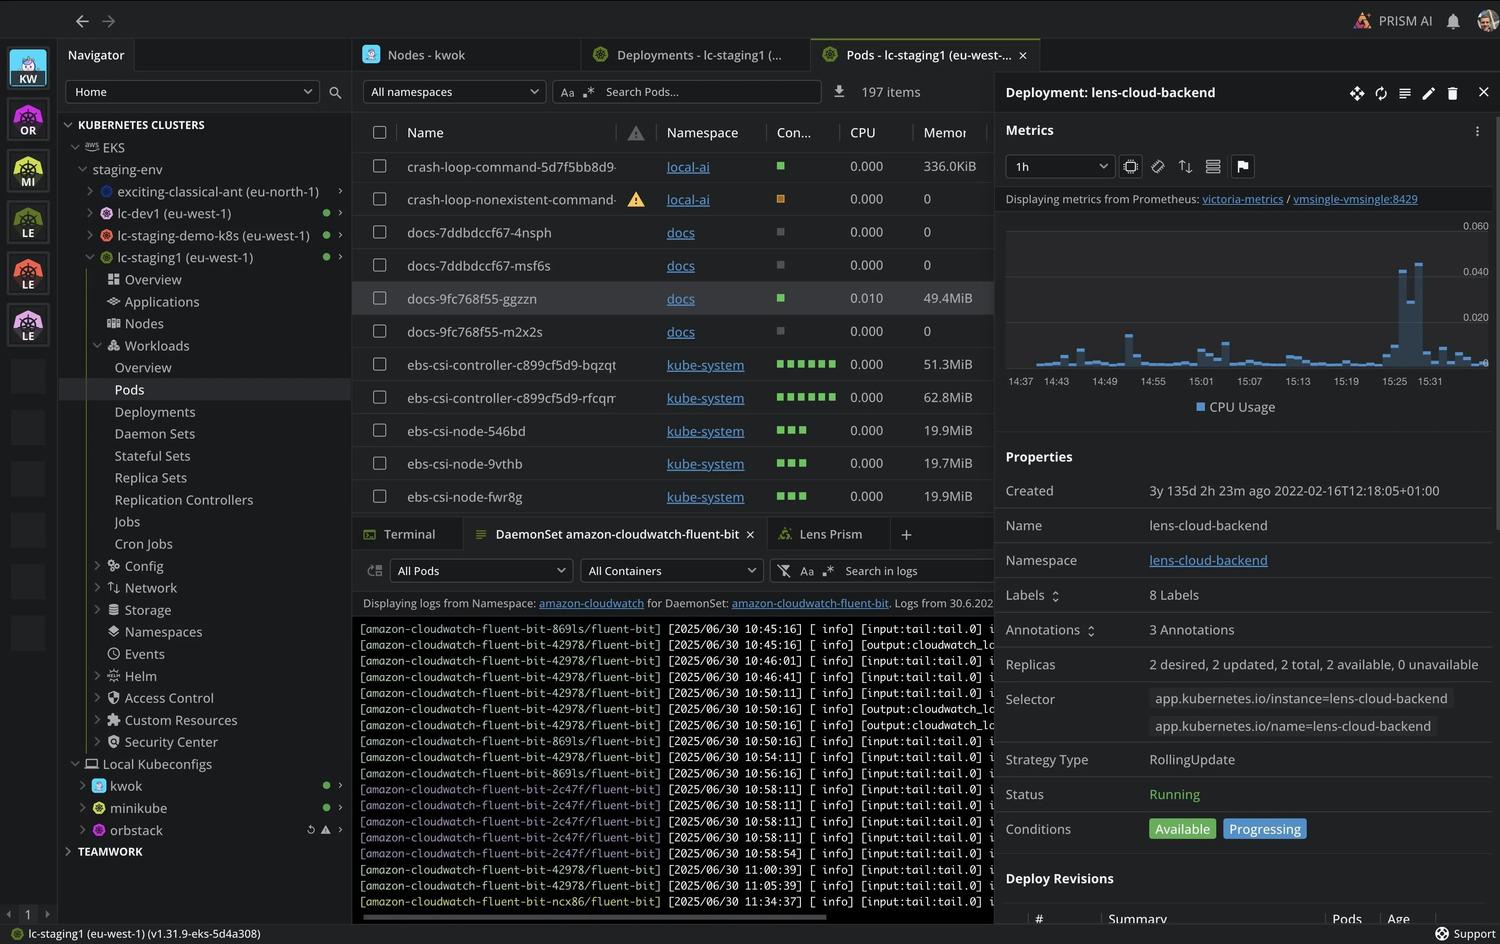This screenshot has height=944, width=1500.
Task: Change the metrics time range from 1h
Action: tap(1058, 166)
